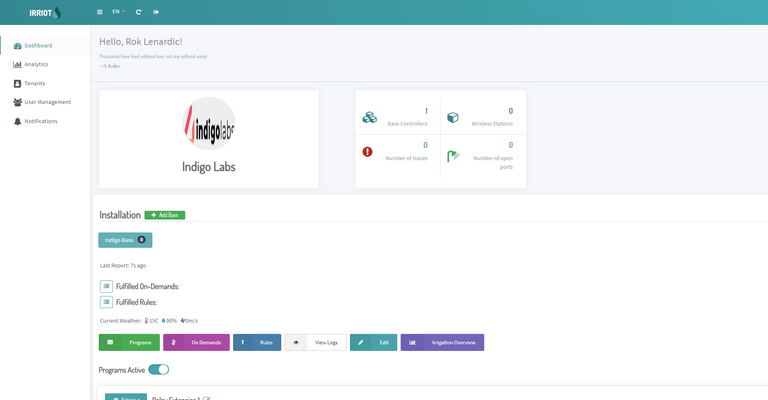Click the Base Controllers label
This screenshot has height=400, width=768.
[407, 124]
